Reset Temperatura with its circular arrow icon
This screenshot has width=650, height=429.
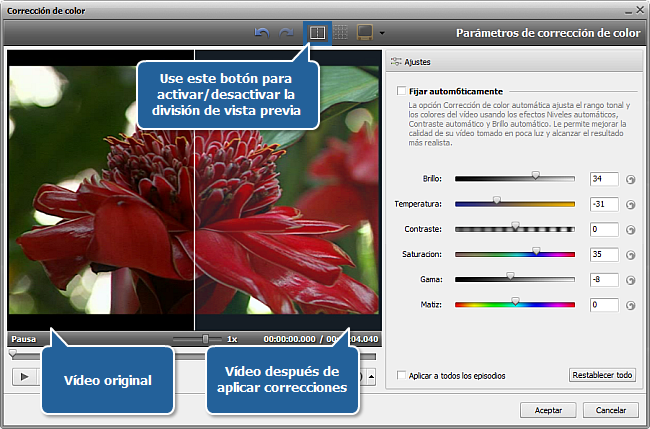631,204
